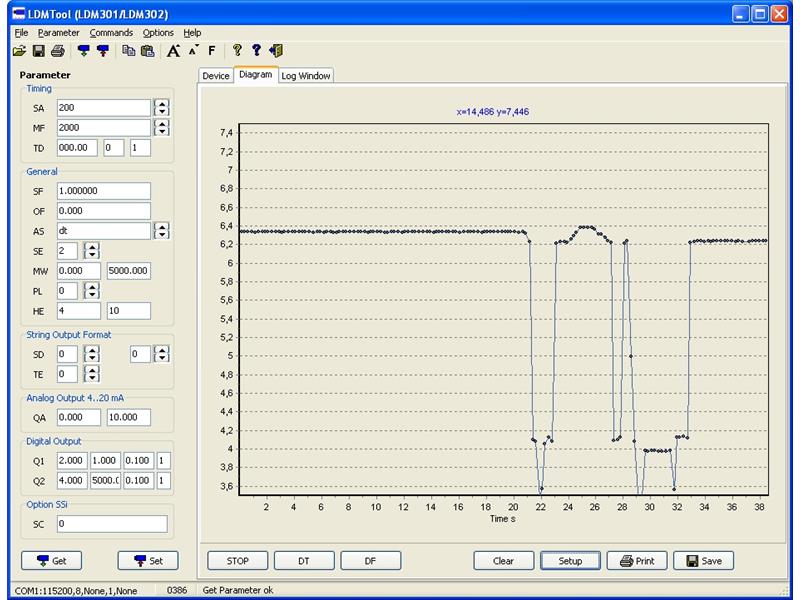Open the Options menu
The width and height of the screenshot is (800, 600).
tap(158, 33)
